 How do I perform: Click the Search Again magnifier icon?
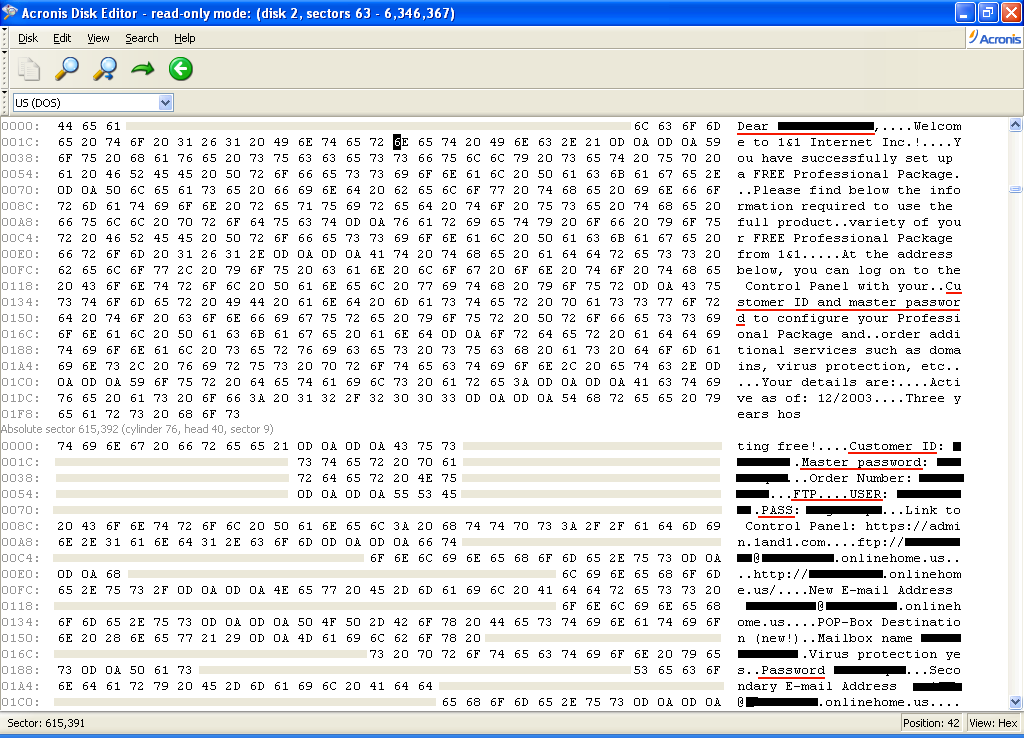pyautogui.click(x=105, y=69)
